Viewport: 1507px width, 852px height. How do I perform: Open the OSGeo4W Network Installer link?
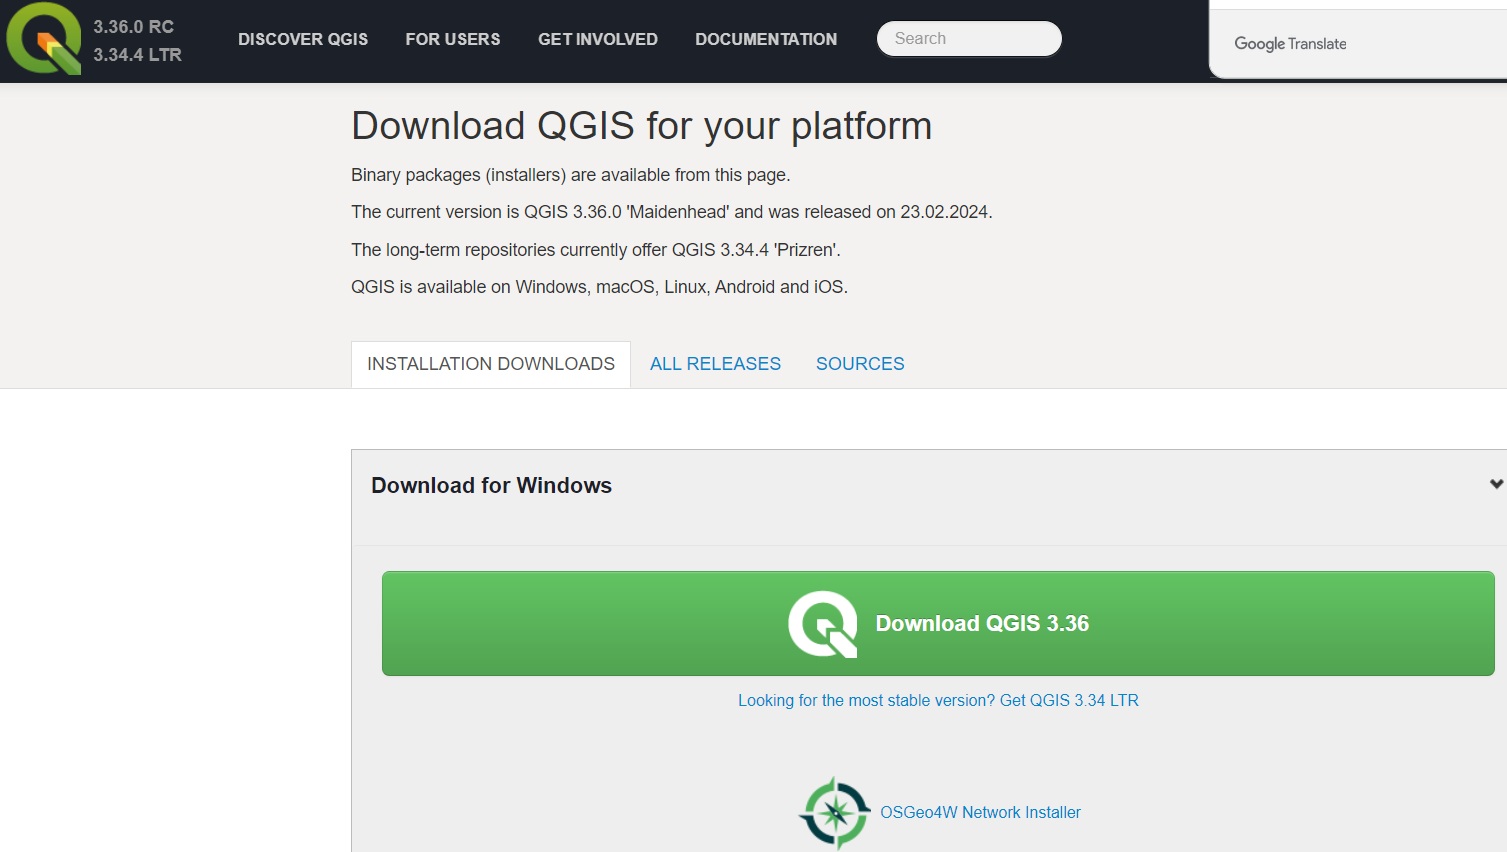pyautogui.click(x=980, y=813)
